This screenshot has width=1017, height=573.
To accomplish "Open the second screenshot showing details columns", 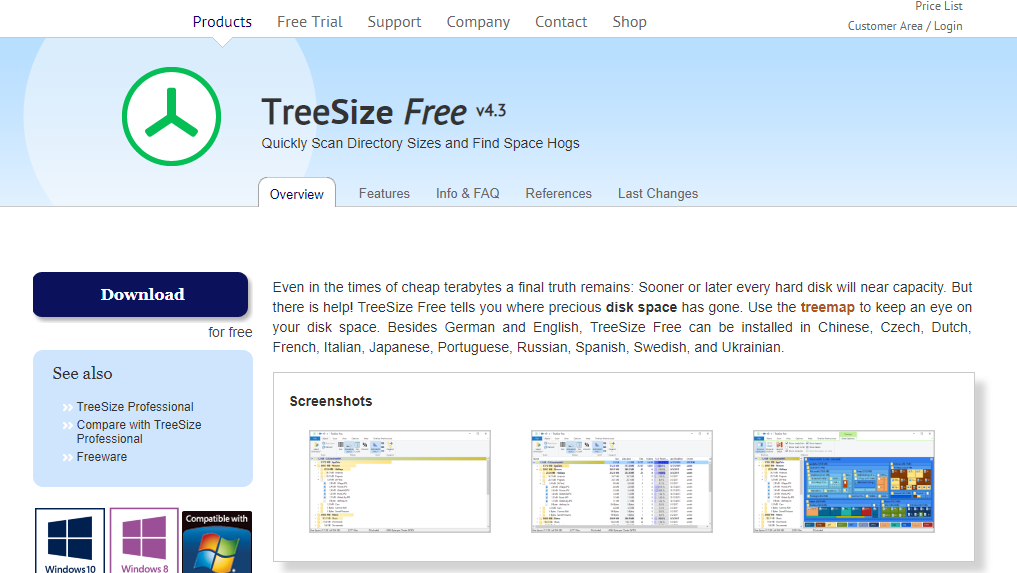I will pyautogui.click(x=621, y=482).
